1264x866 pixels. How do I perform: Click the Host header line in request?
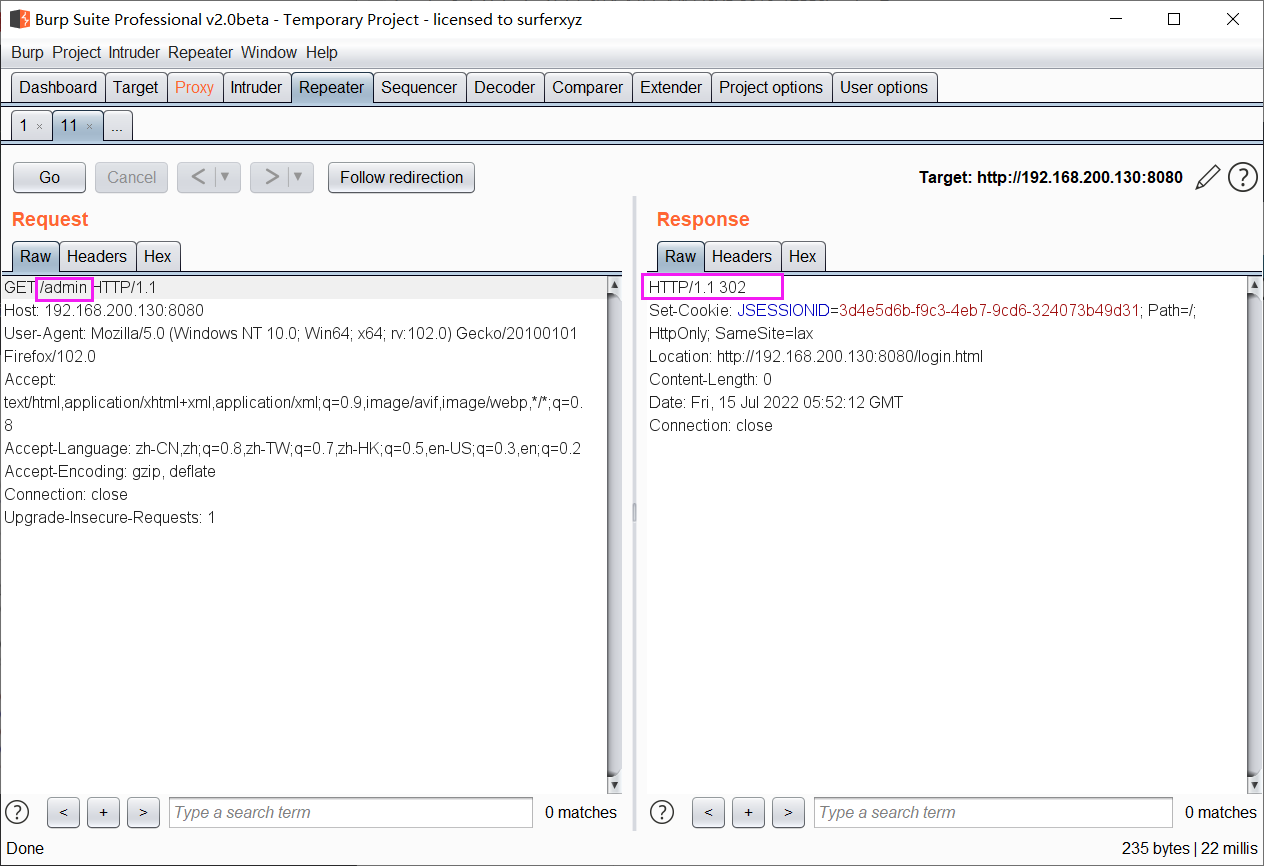coord(104,310)
